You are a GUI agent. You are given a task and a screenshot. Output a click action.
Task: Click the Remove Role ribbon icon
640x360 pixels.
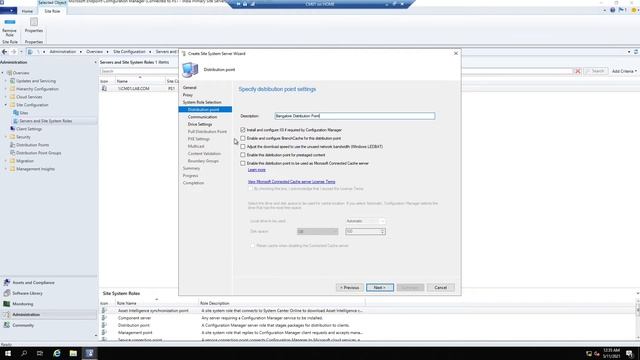tap(10, 22)
